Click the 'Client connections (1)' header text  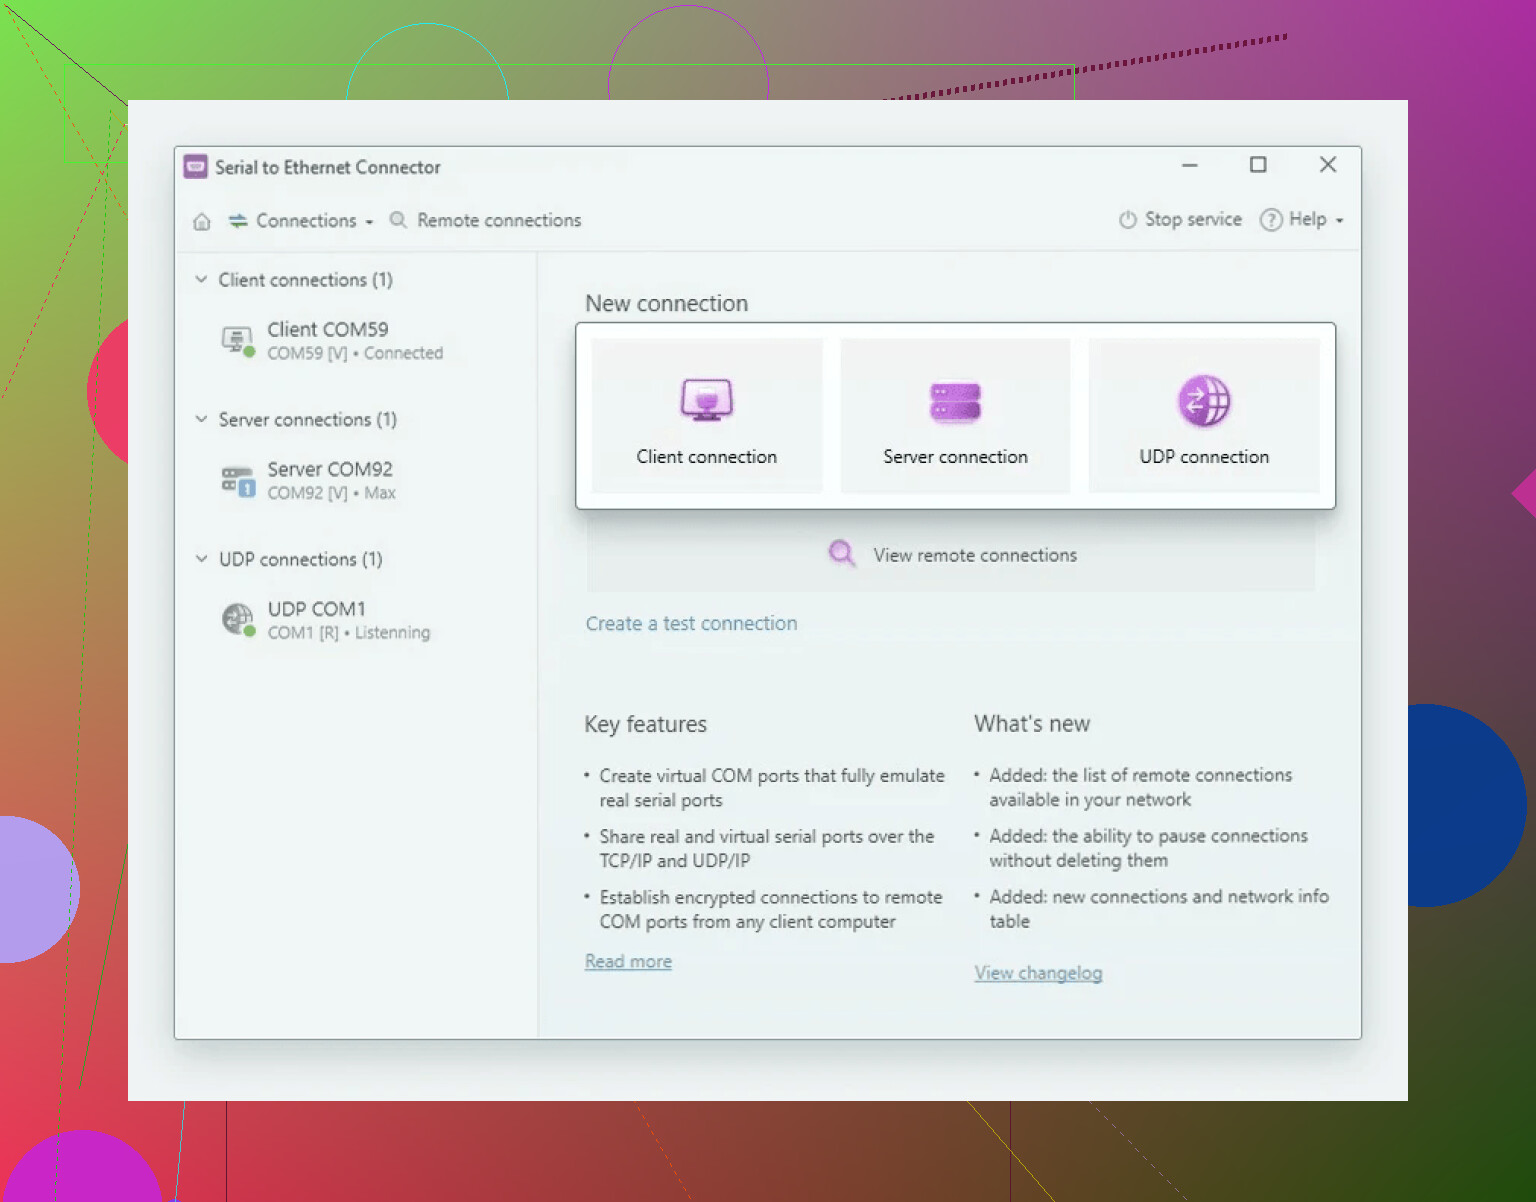point(306,280)
